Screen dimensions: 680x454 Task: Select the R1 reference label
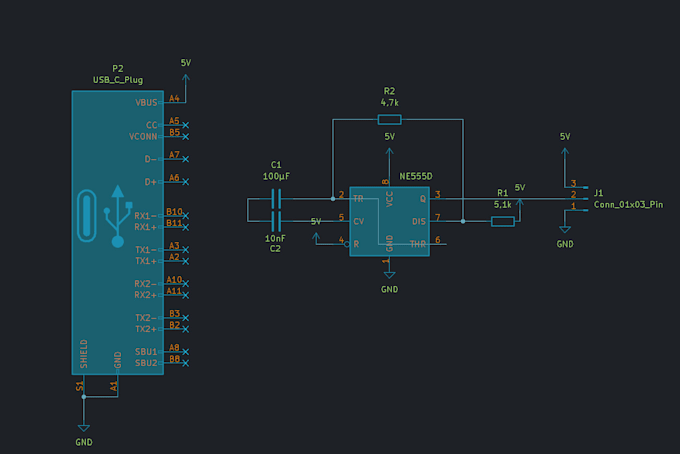tap(503, 193)
